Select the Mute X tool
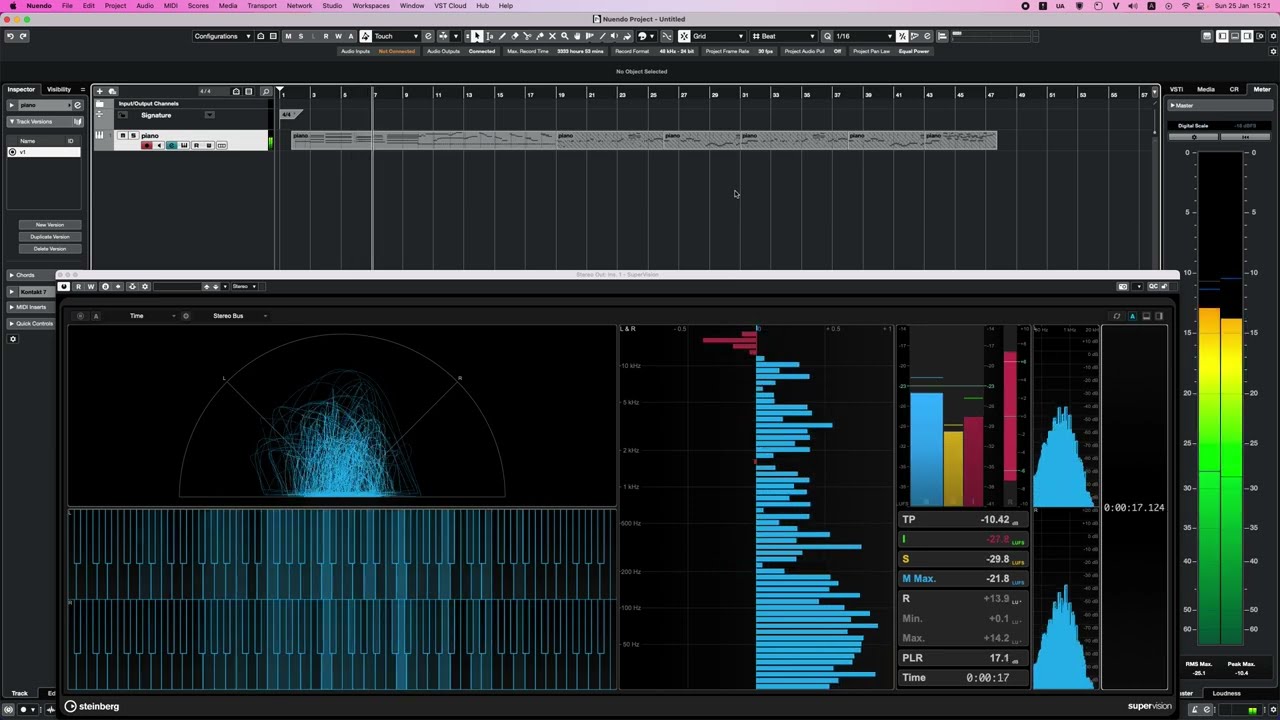The height and width of the screenshot is (720, 1280). point(552,36)
